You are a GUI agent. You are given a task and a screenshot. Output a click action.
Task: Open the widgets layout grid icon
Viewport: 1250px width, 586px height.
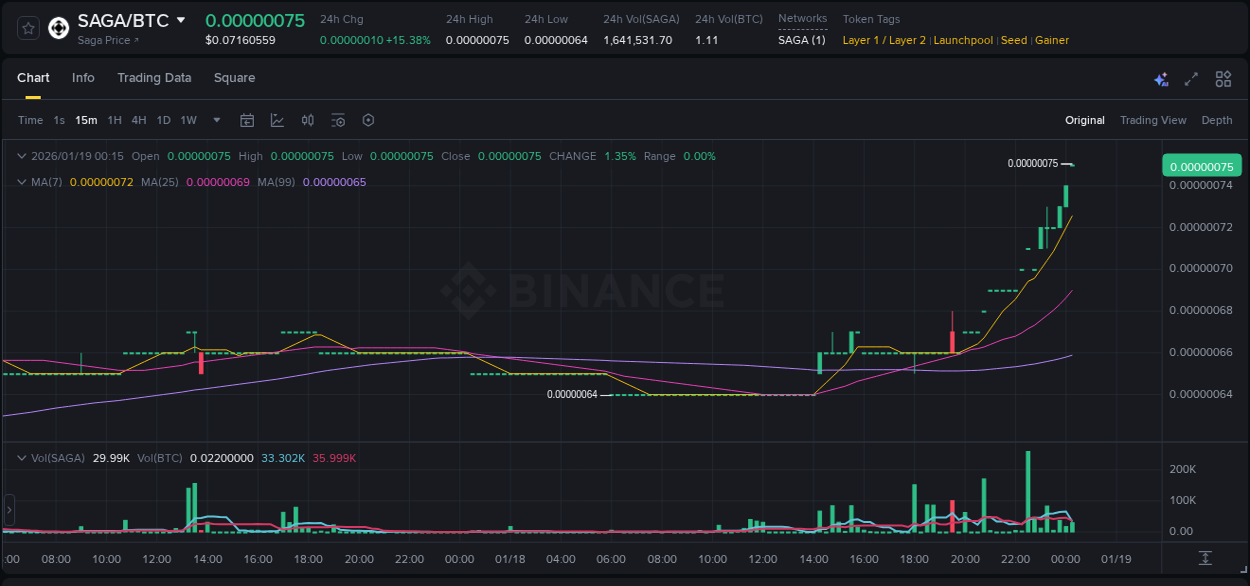click(x=1223, y=78)
